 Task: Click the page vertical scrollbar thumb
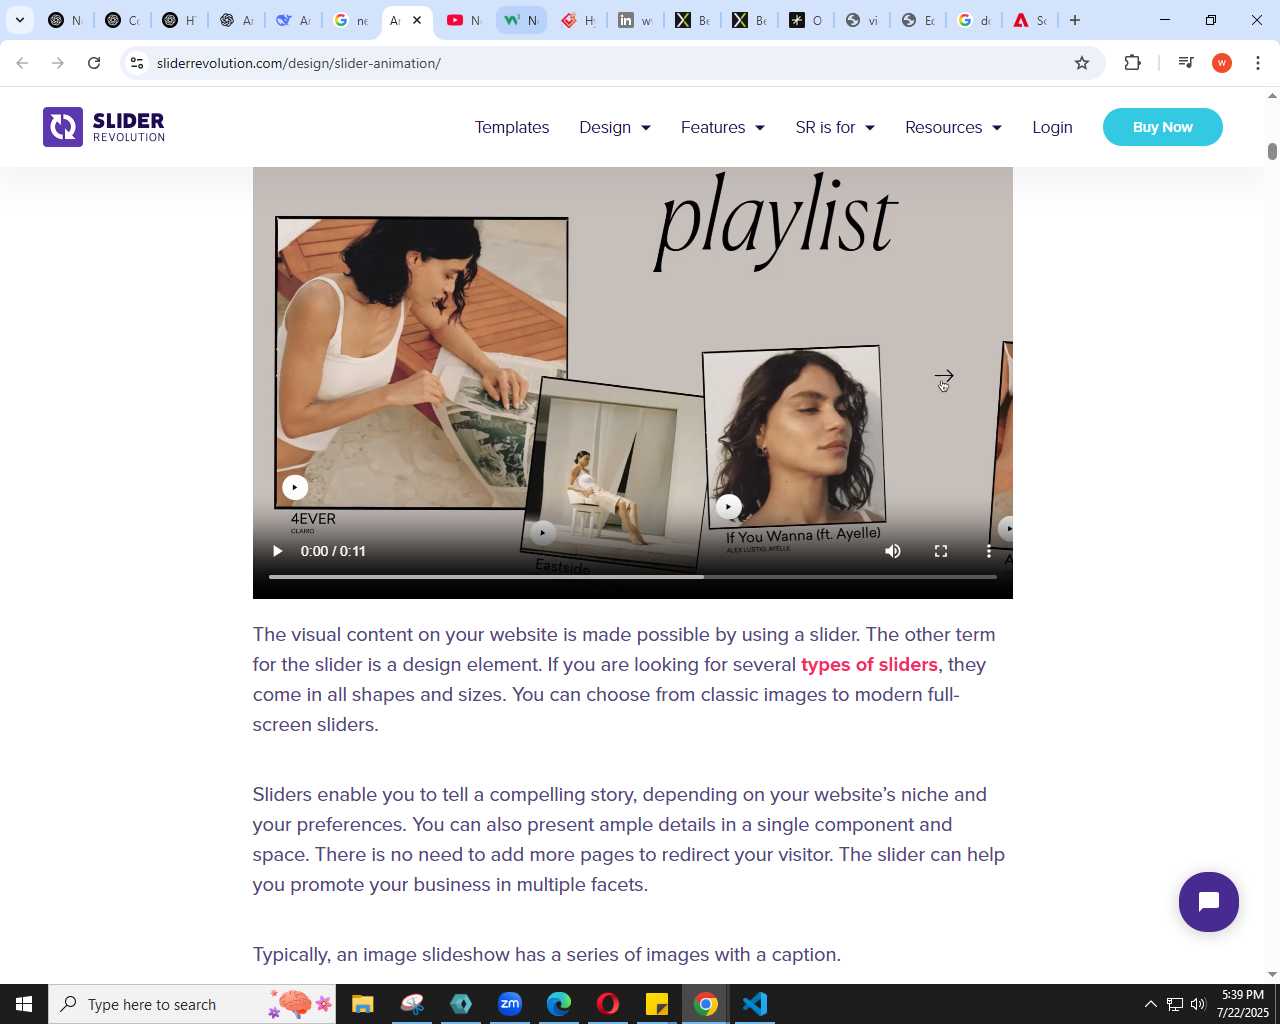tap(1272, 151)
